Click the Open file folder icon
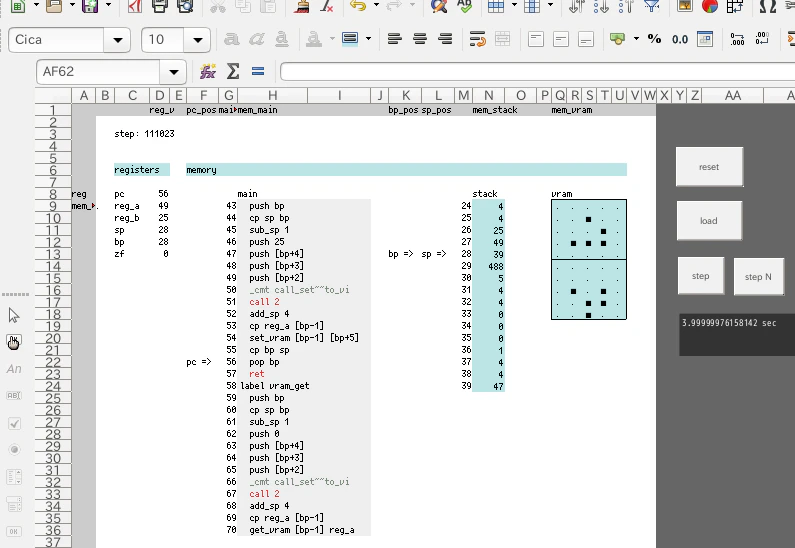The height and width of the screenshot is (548, 795). pyautogui.click(x=54, y=6)
